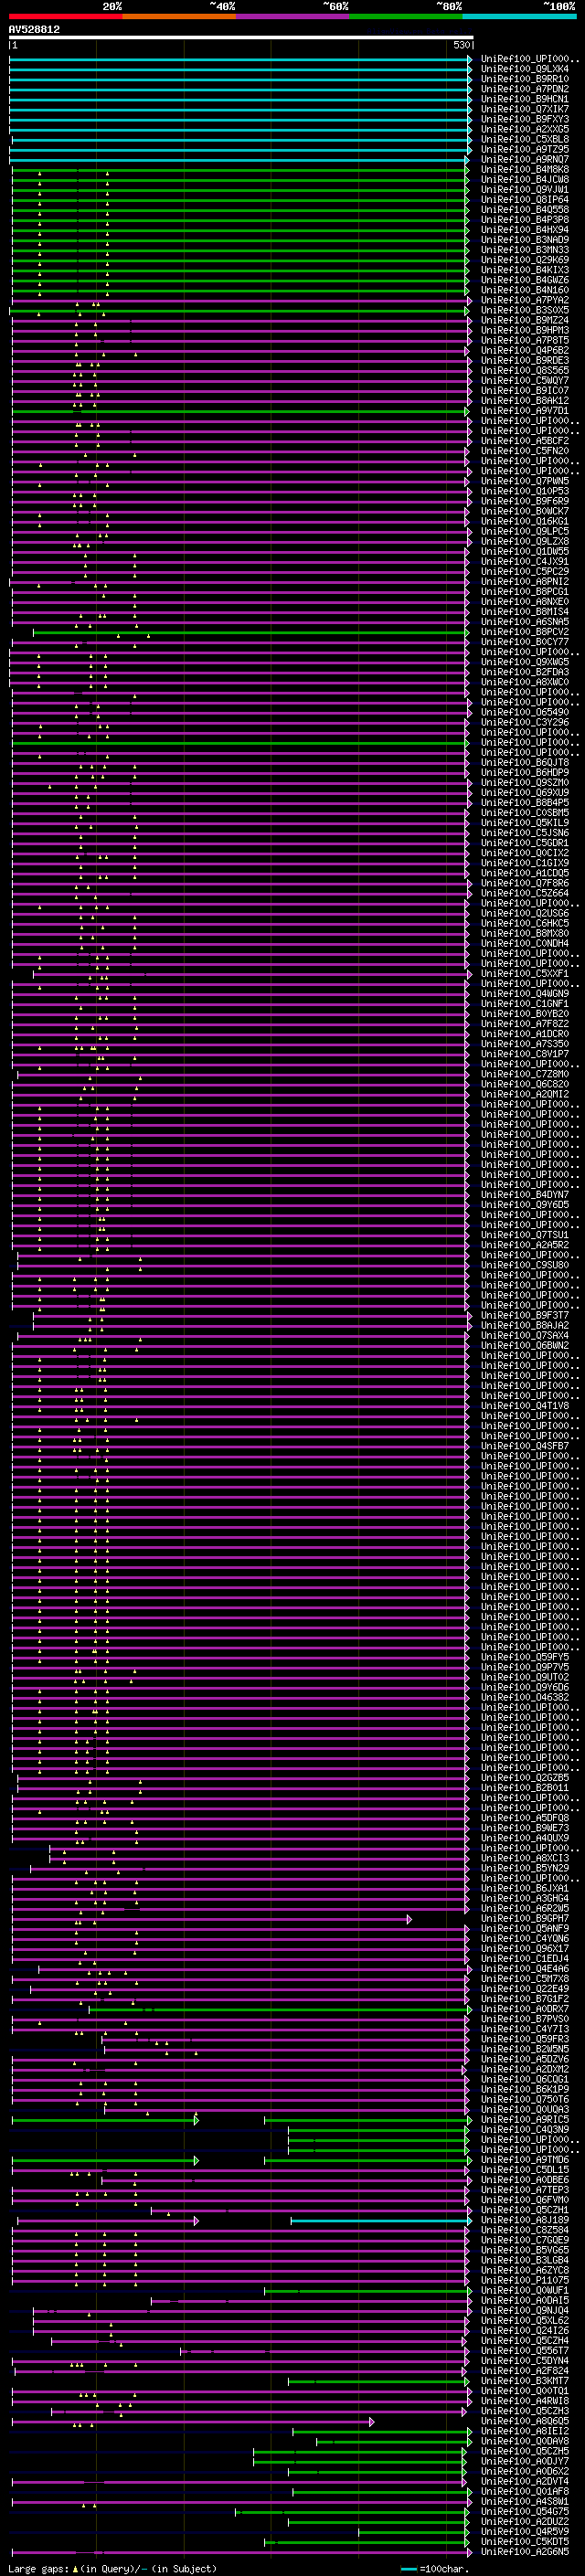Click the UniRef100_A9RNQ7 label
The width and height of the screenshot is (585, 2576).
click(x=524, y=159)
